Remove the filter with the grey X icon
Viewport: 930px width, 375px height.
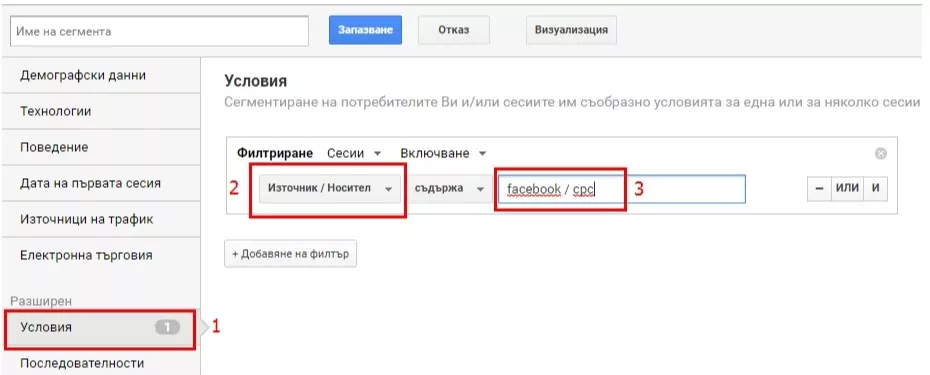[881, 154]
